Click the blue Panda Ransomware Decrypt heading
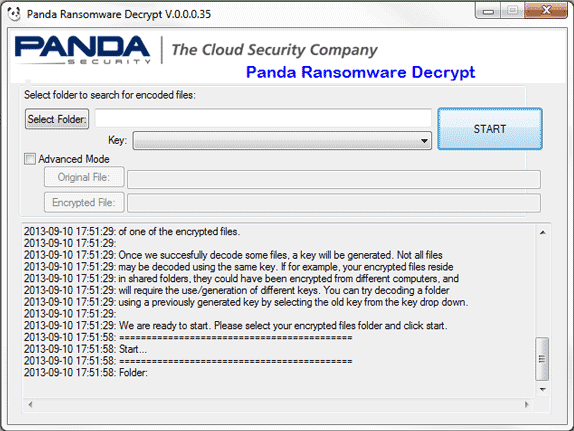The image size is (574, 431). (361, 72)
